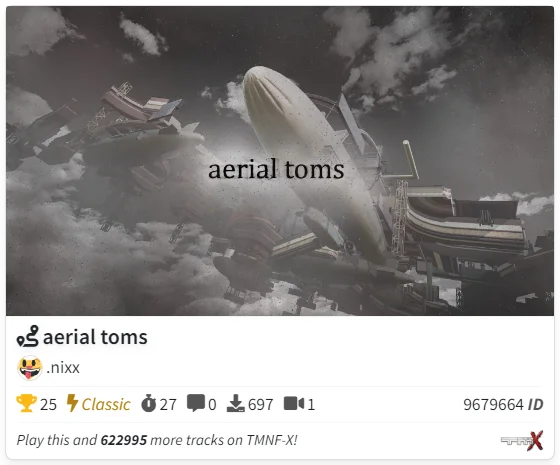
Task: Click the TMX logo icon
Action: (x=522, y=441)
